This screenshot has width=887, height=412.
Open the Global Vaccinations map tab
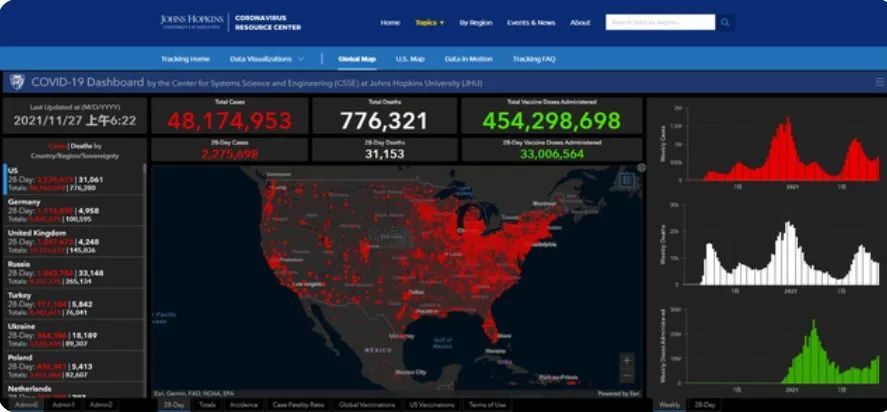[x=367, y=405]
